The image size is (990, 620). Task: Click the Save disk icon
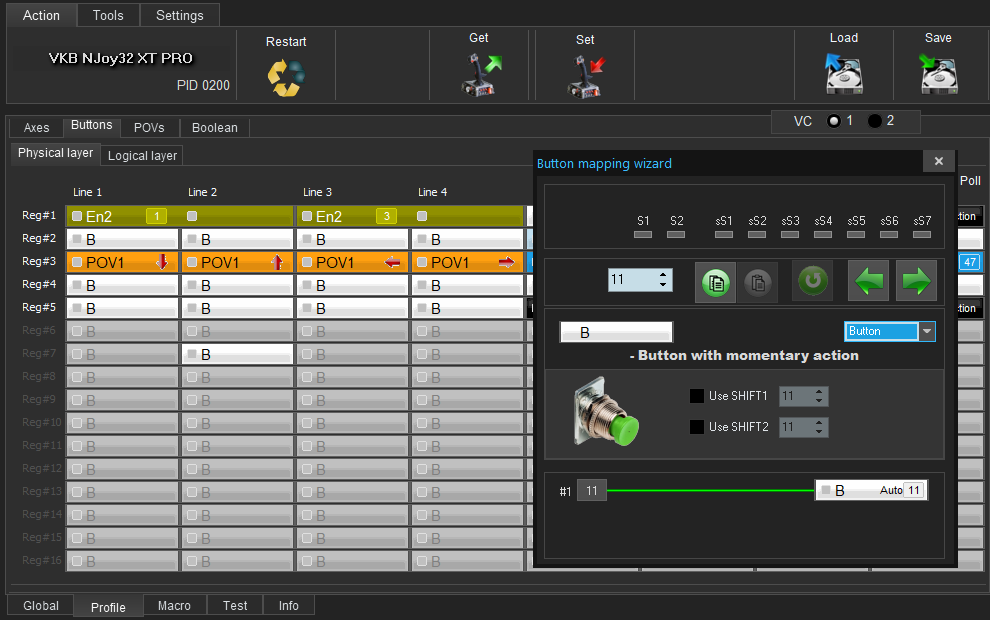click(938, 75)
